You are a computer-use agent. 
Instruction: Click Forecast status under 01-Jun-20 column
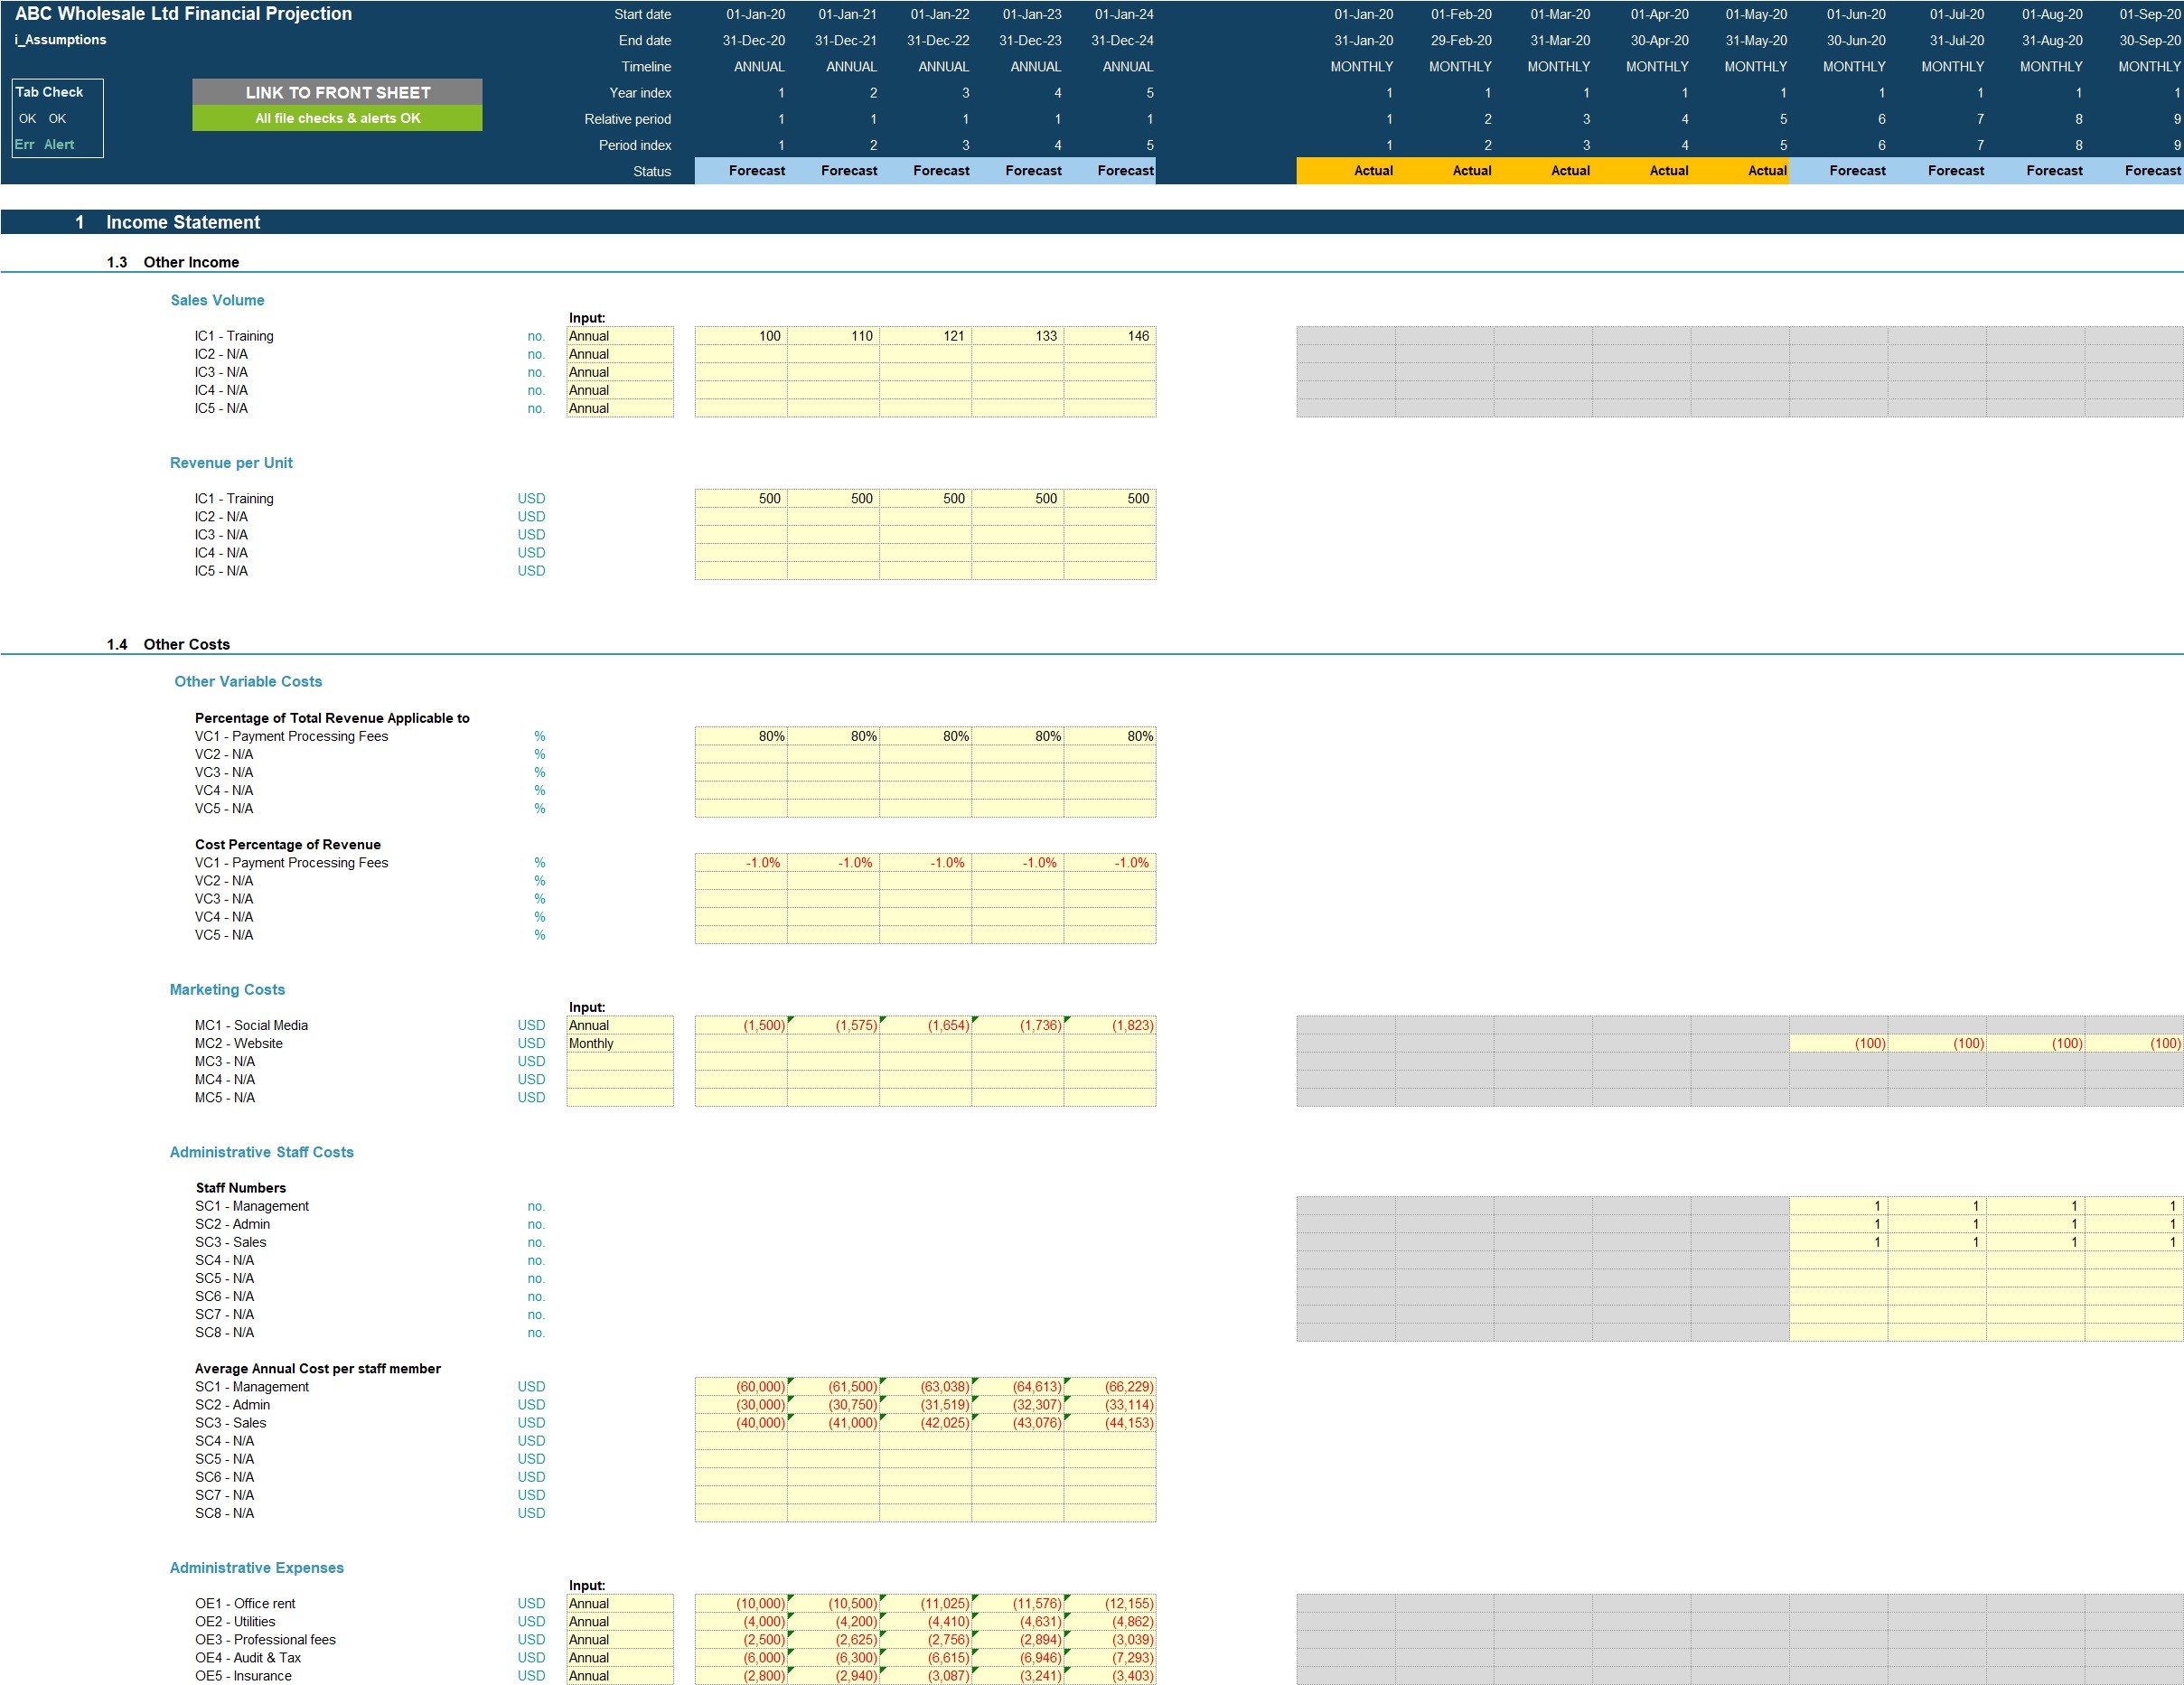(1838, 171)
